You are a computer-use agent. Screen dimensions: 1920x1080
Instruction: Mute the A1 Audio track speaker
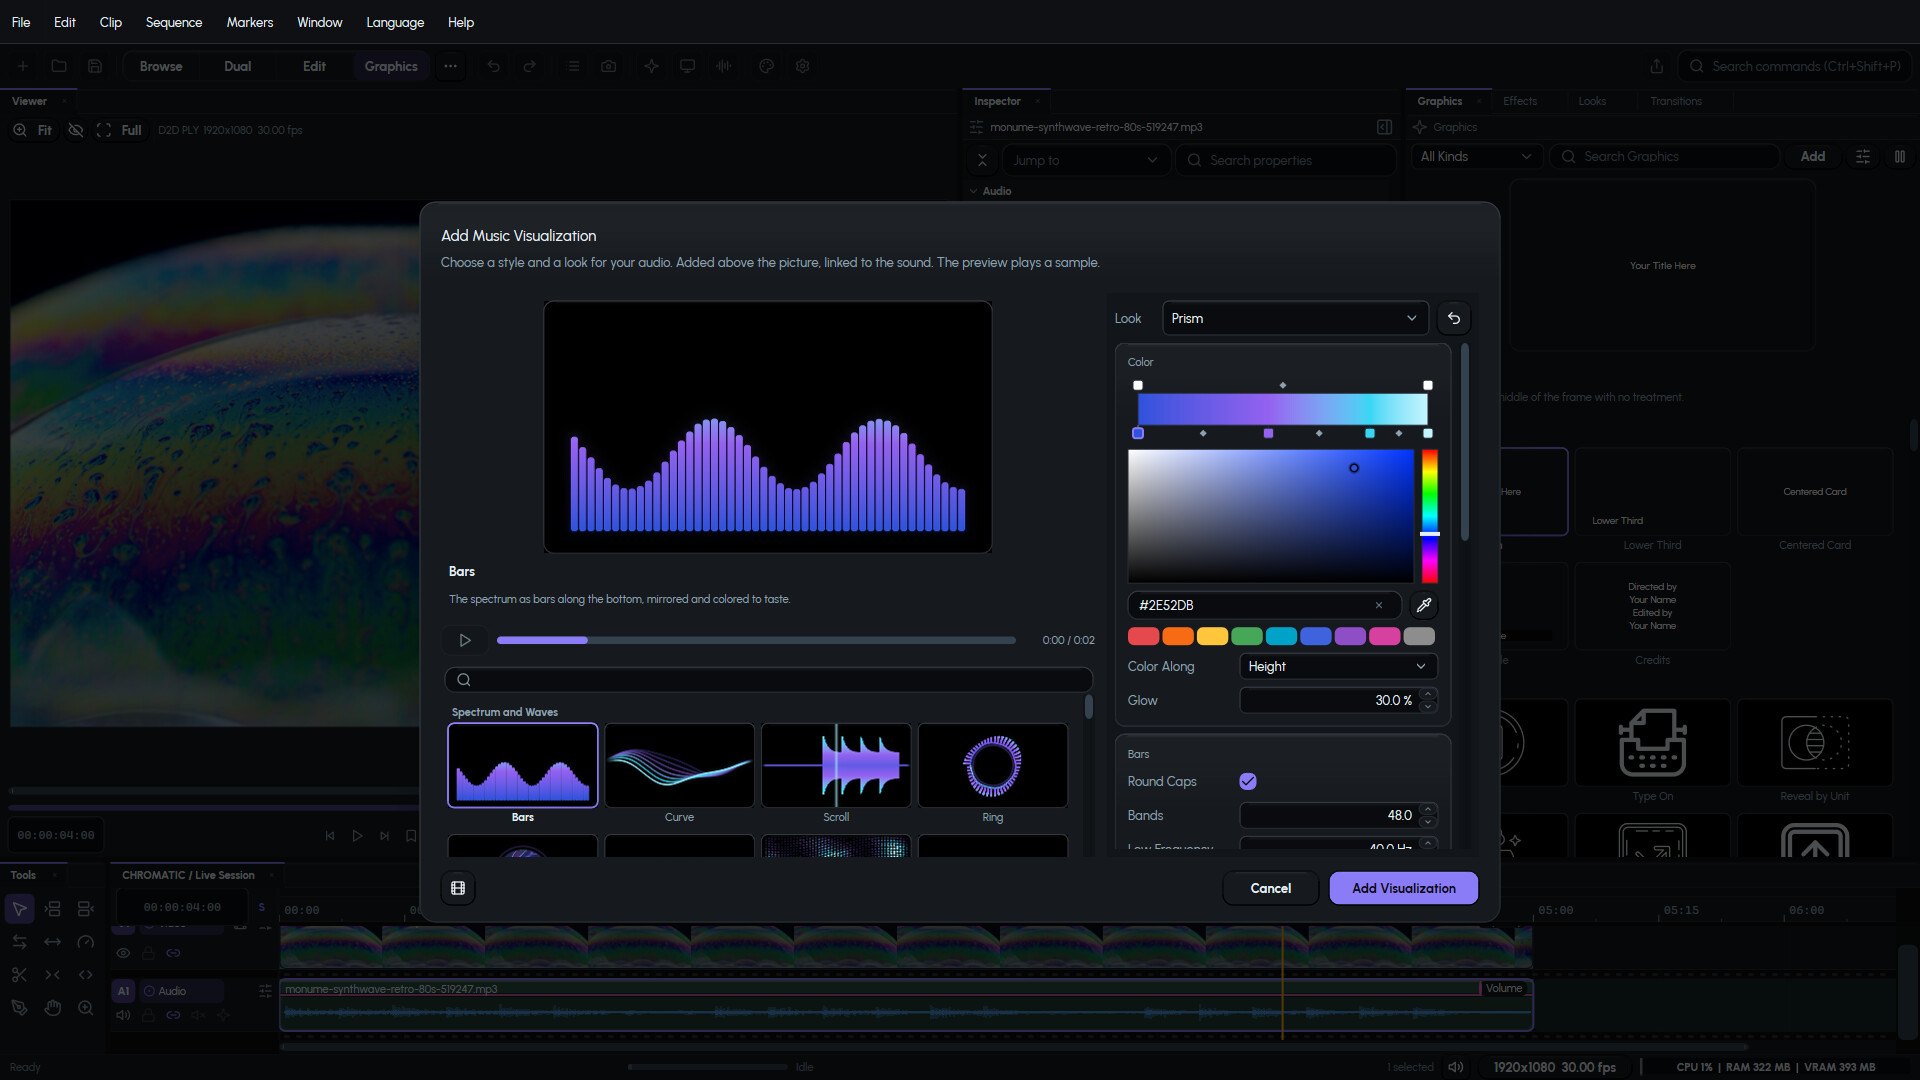123,1015
